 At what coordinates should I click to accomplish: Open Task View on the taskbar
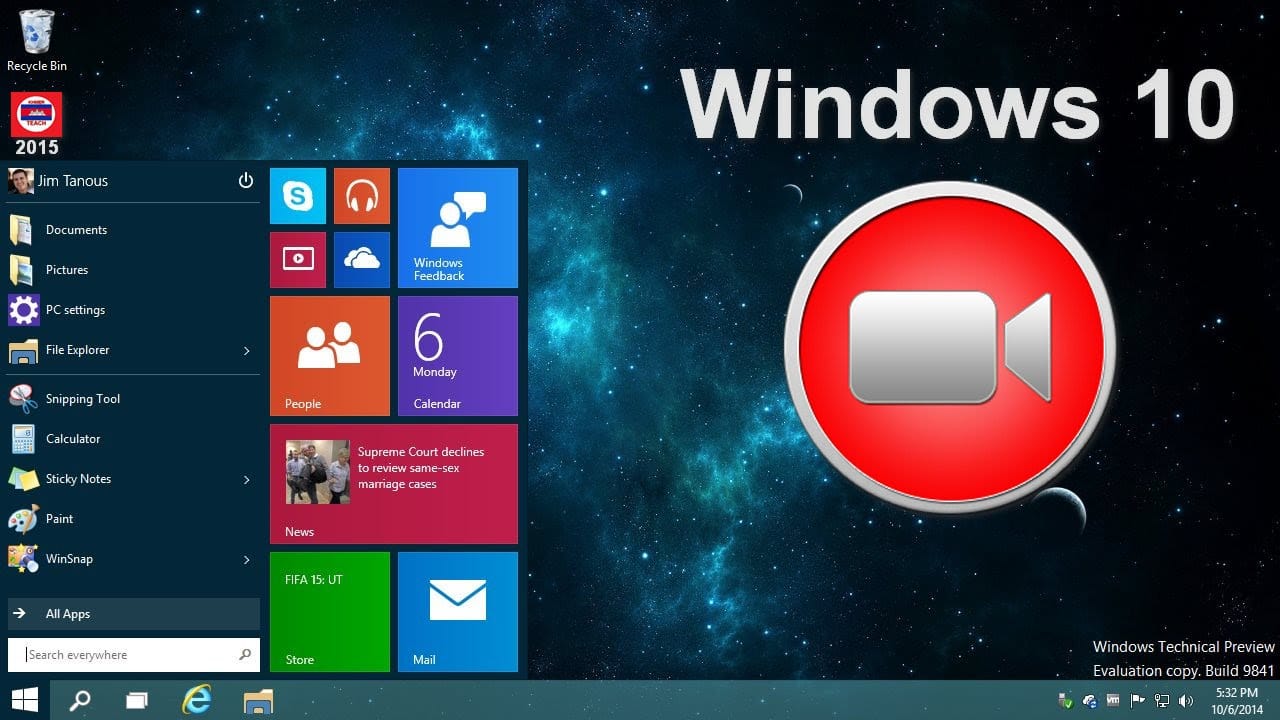click(137, 700)
